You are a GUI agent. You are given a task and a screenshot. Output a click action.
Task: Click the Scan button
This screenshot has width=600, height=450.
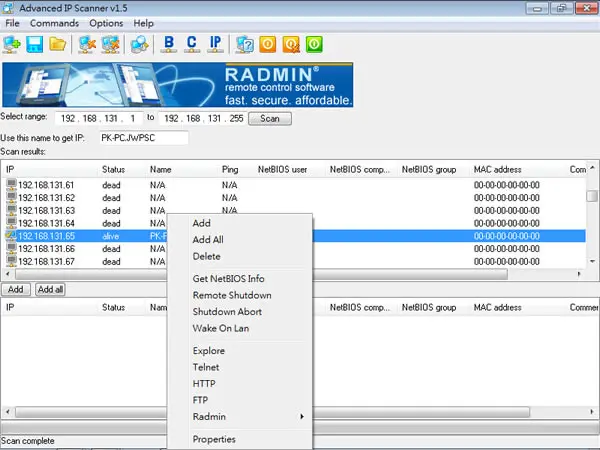pos(270,119)
